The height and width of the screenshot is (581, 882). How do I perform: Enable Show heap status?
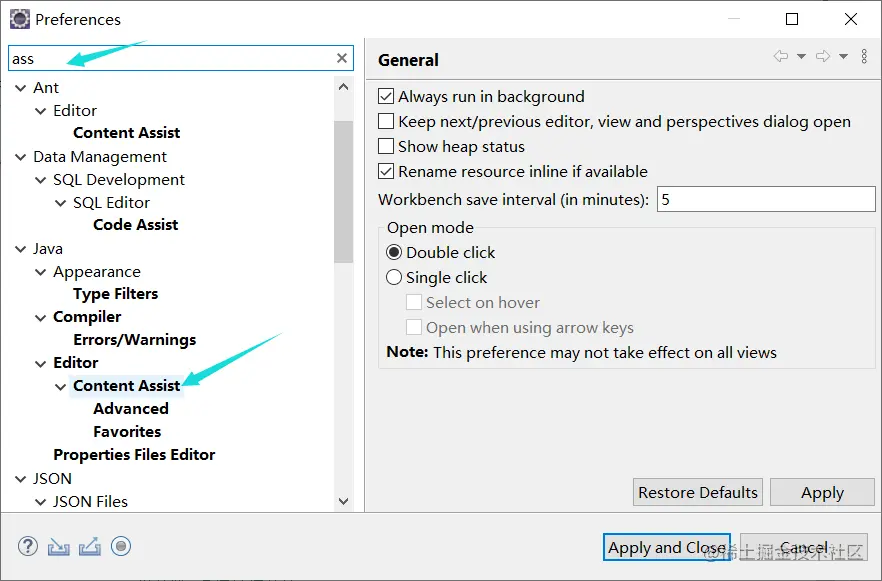tap(386, 146)
